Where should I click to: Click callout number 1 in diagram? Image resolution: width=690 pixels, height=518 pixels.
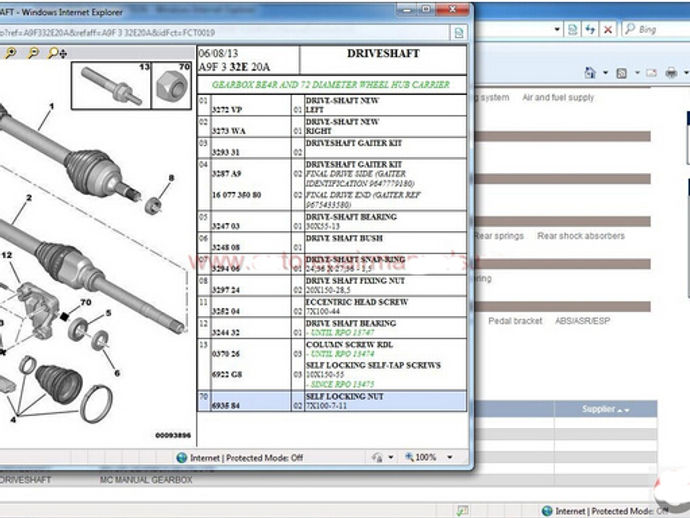(x=51, y=107)
